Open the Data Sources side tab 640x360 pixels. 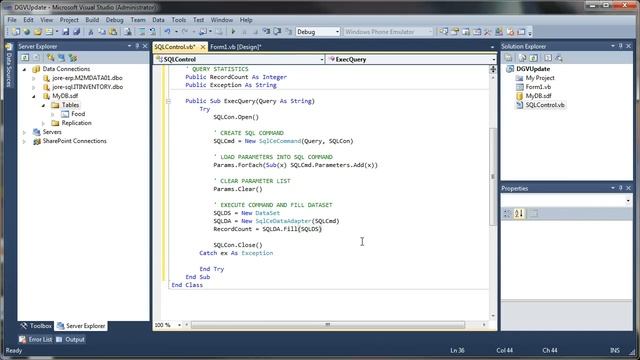click(9, 65)
